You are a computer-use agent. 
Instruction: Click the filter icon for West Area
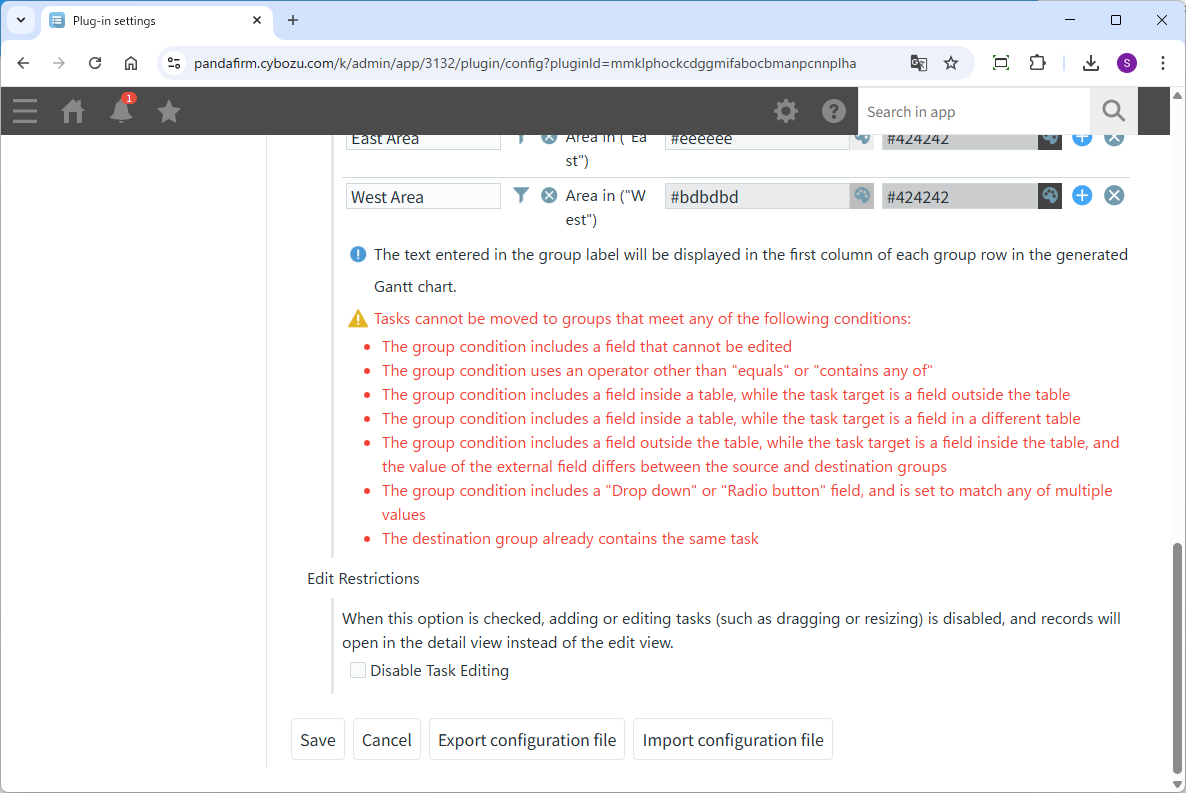(520, 196)
